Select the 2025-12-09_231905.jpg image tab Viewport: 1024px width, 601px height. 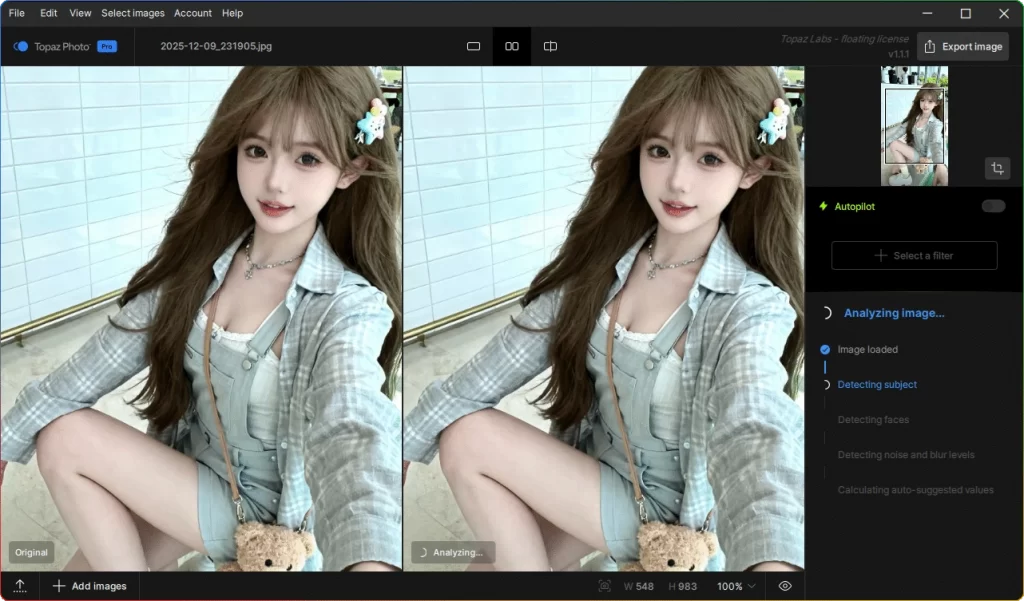[x=218, y=46]
